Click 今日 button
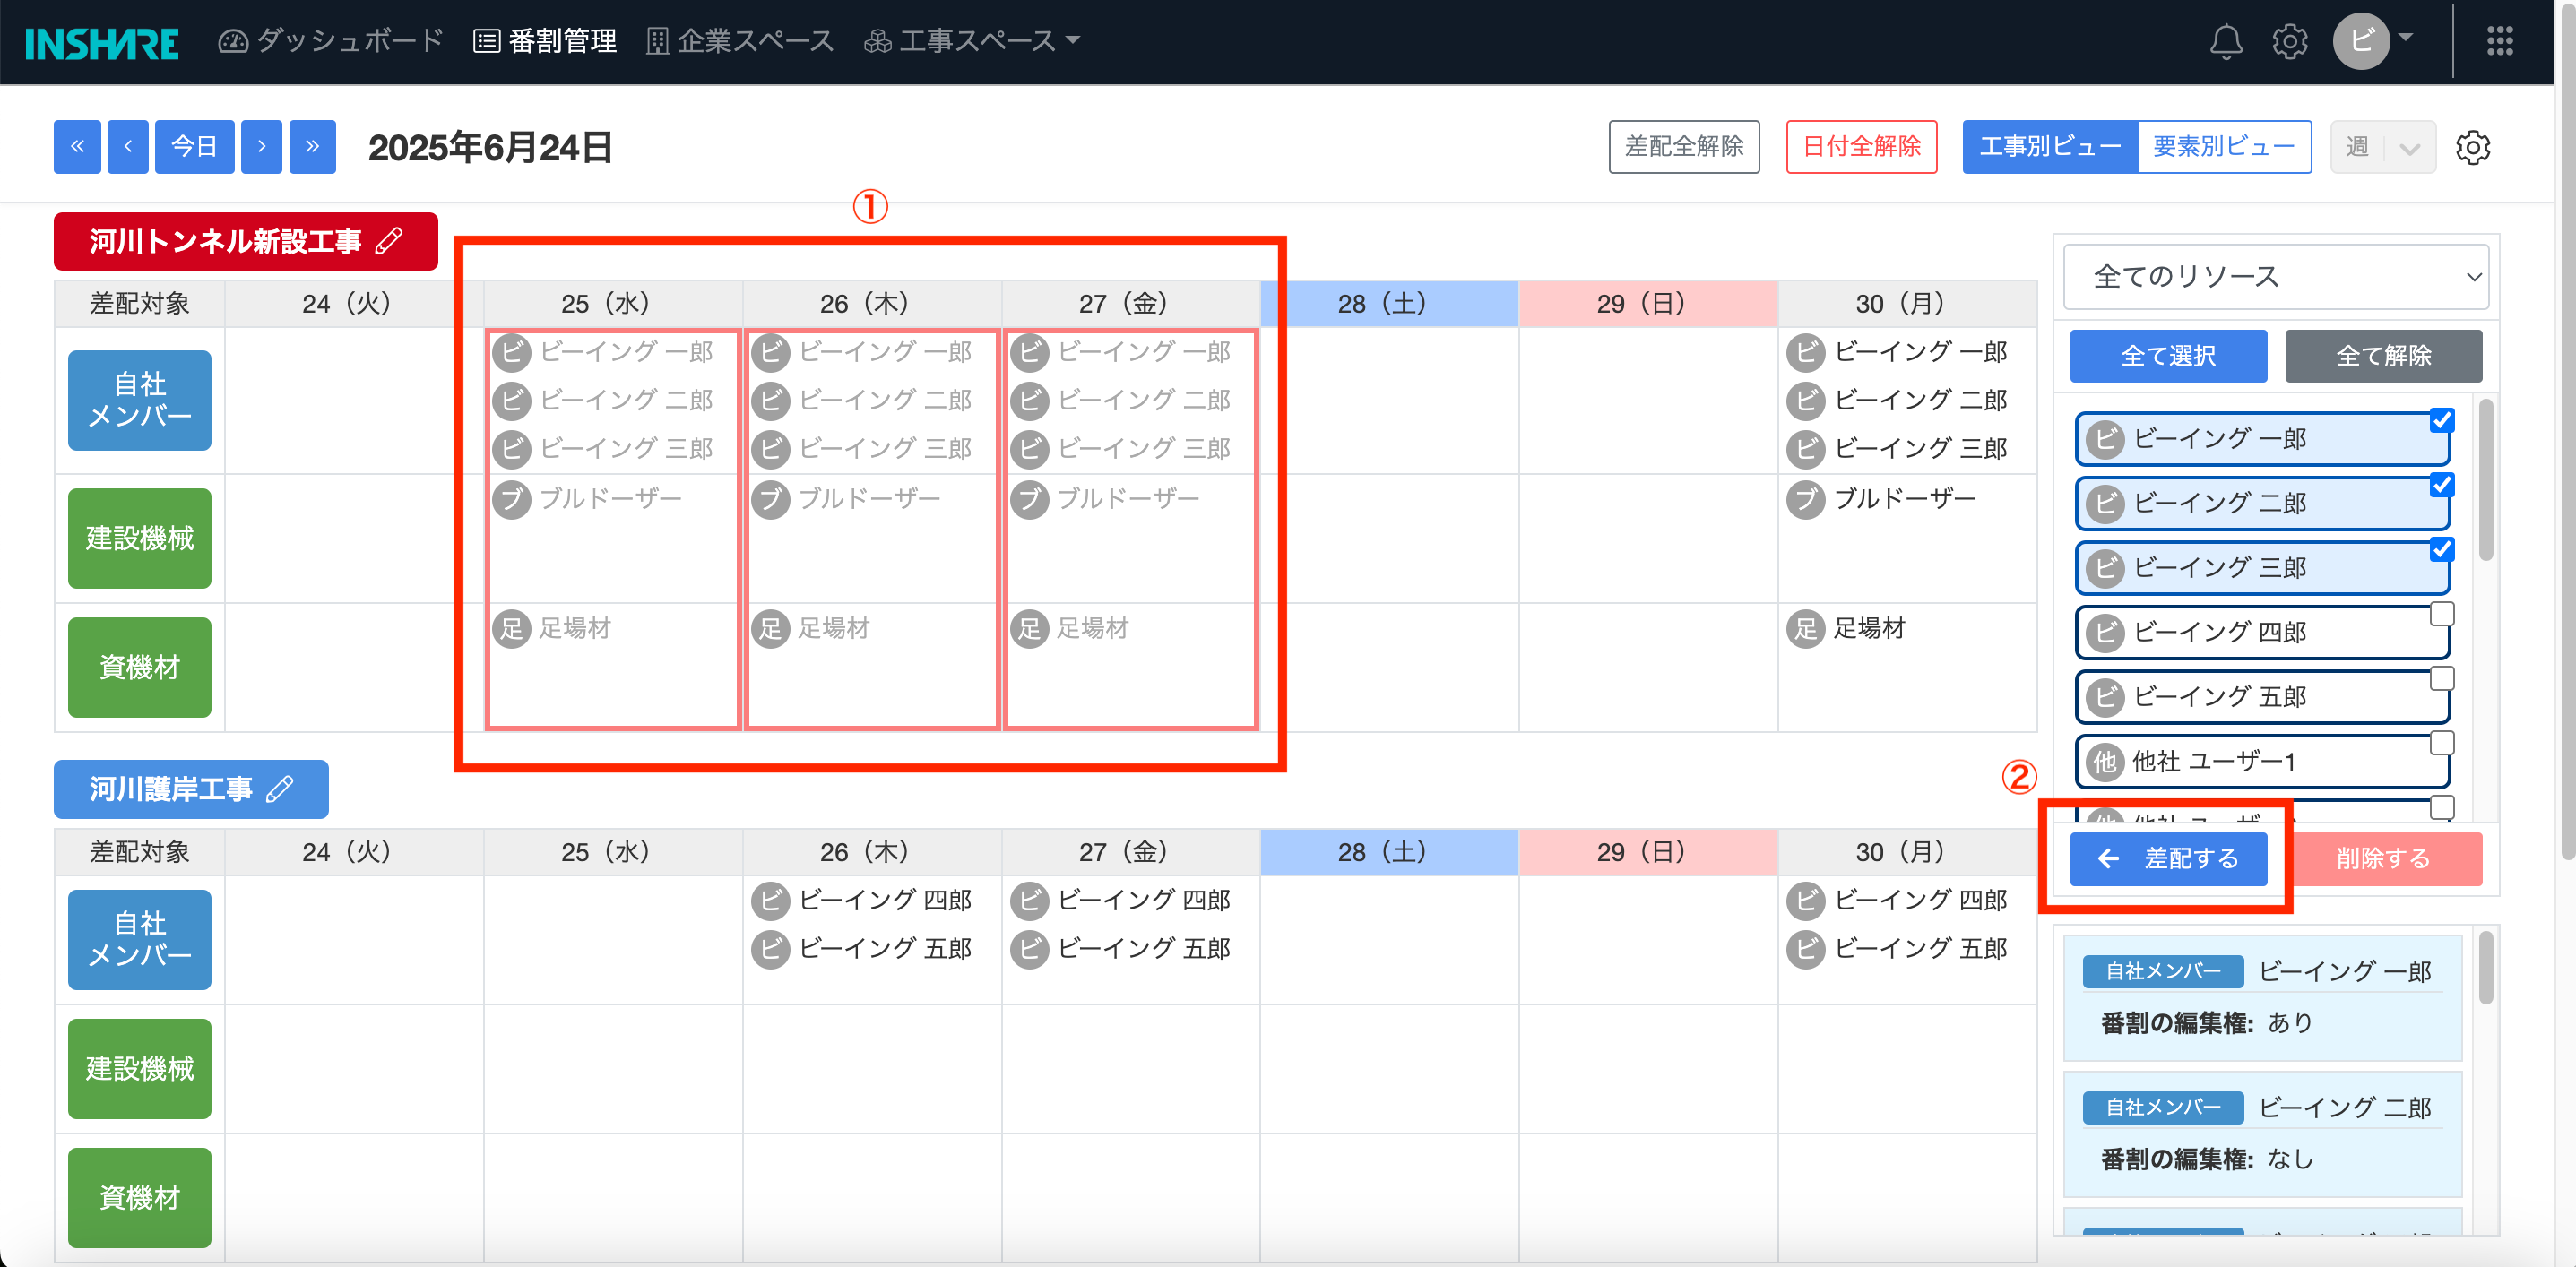The height and width of the screenshot is (1267, 2576). click(x=194, y=147)
